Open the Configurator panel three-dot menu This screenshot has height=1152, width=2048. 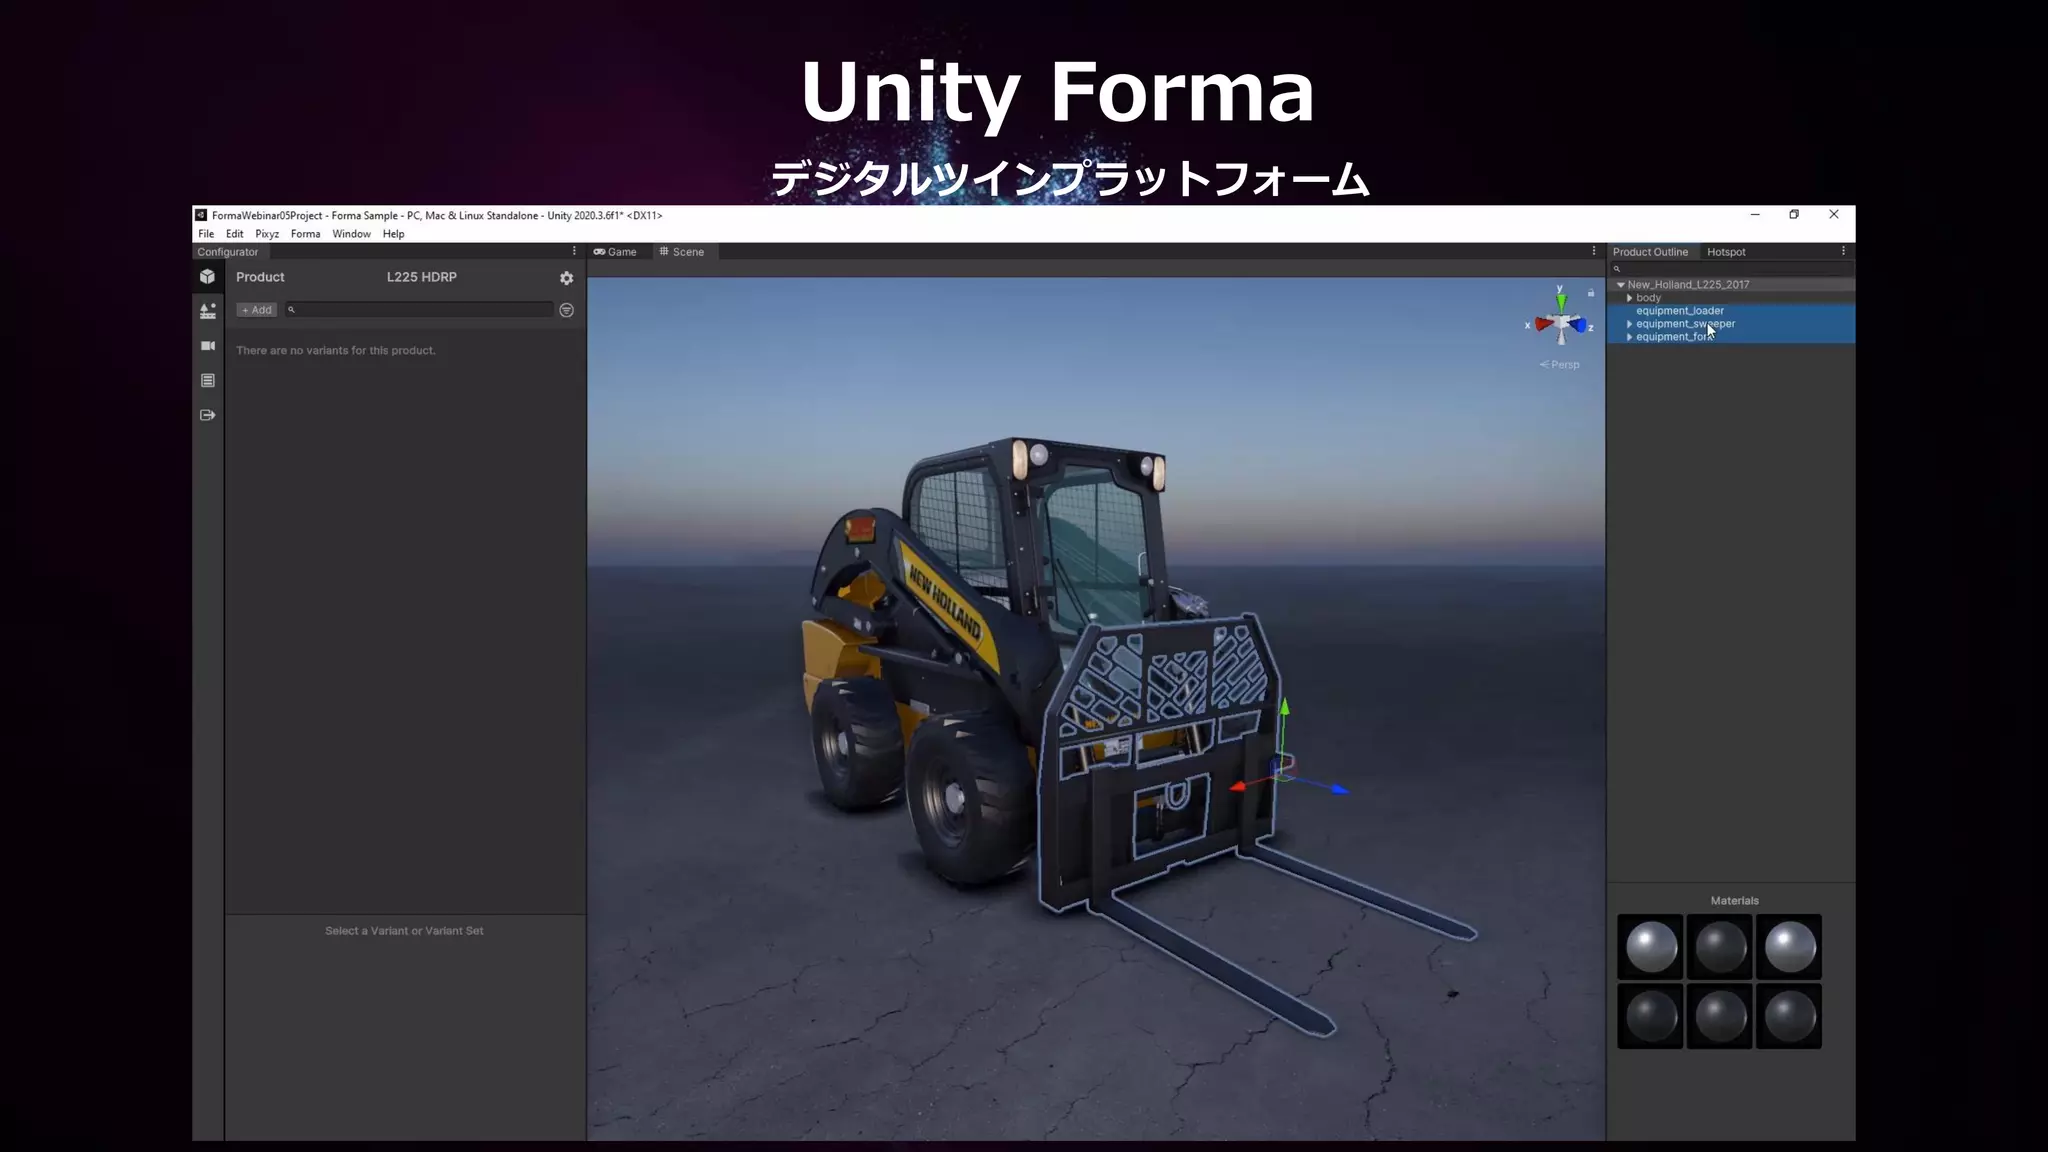(x=574, y=252)
